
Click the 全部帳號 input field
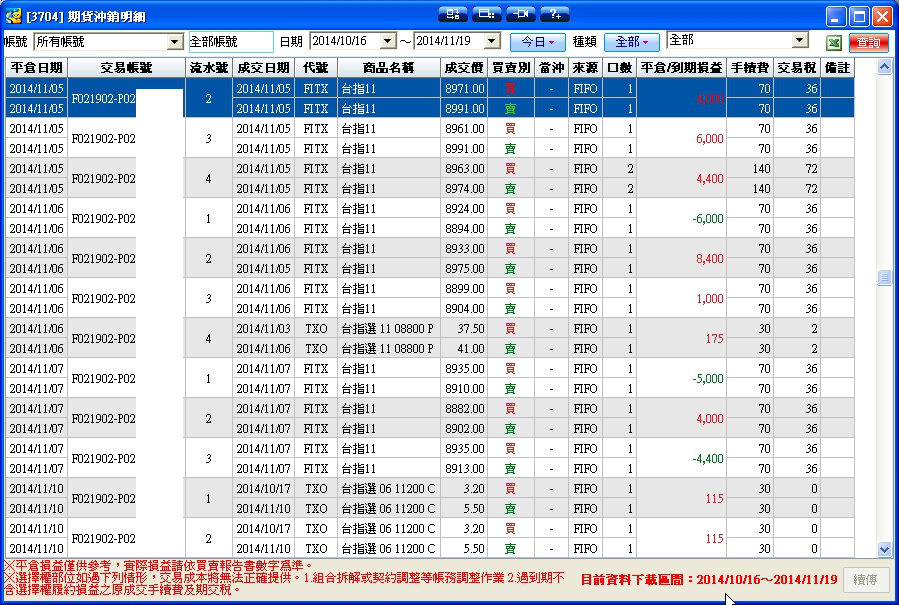pos(230,42)
